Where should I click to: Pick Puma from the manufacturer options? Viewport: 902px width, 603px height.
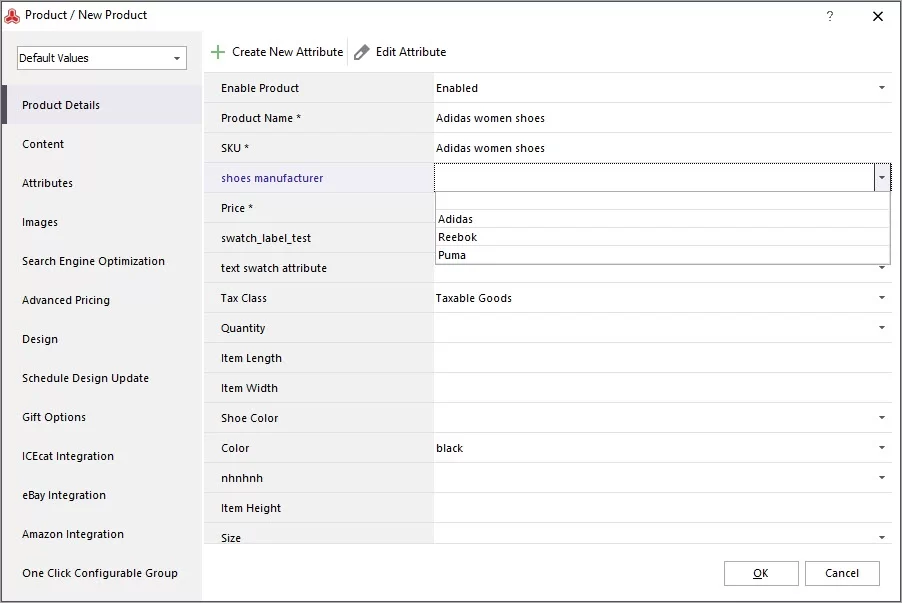(x=663, y=255)
